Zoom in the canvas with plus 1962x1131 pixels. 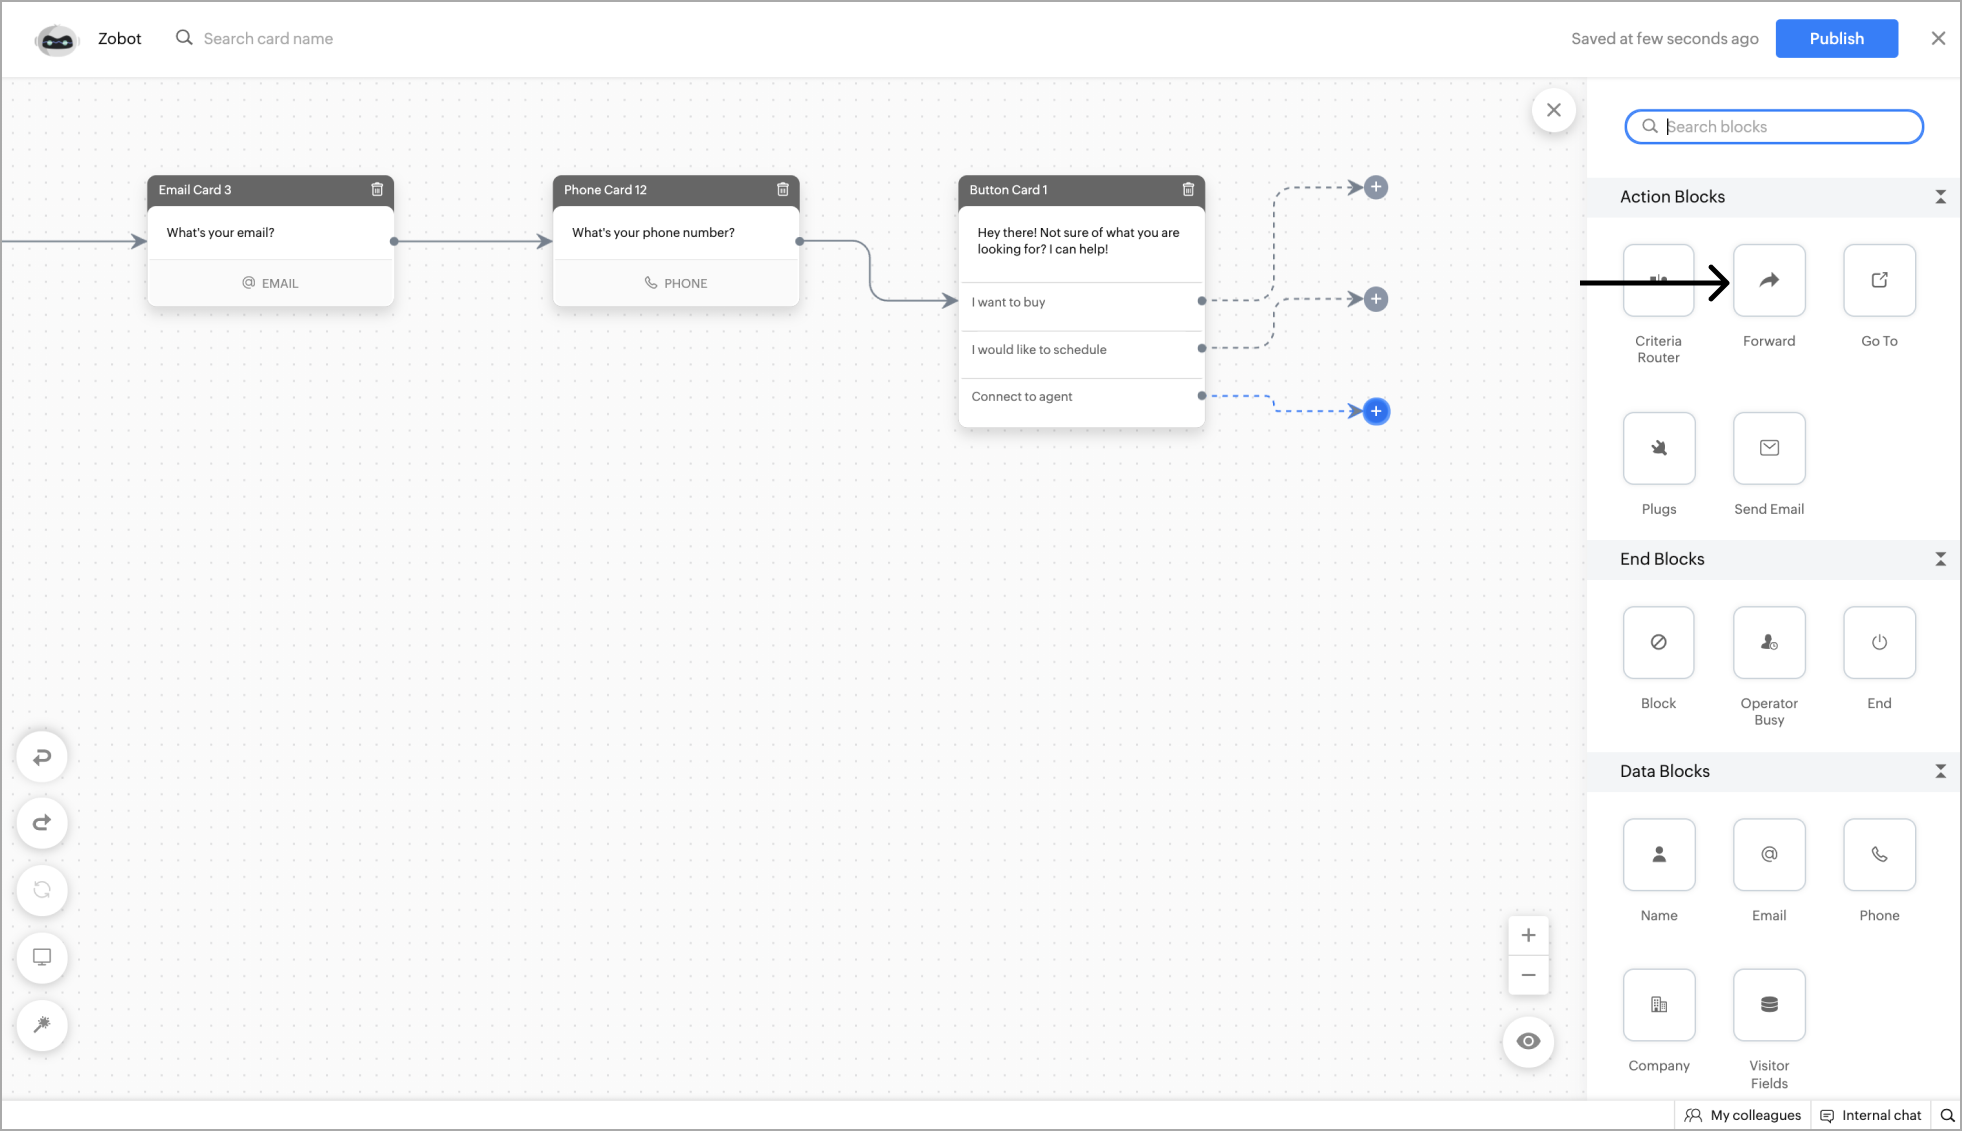click(x=1528, y=936)
